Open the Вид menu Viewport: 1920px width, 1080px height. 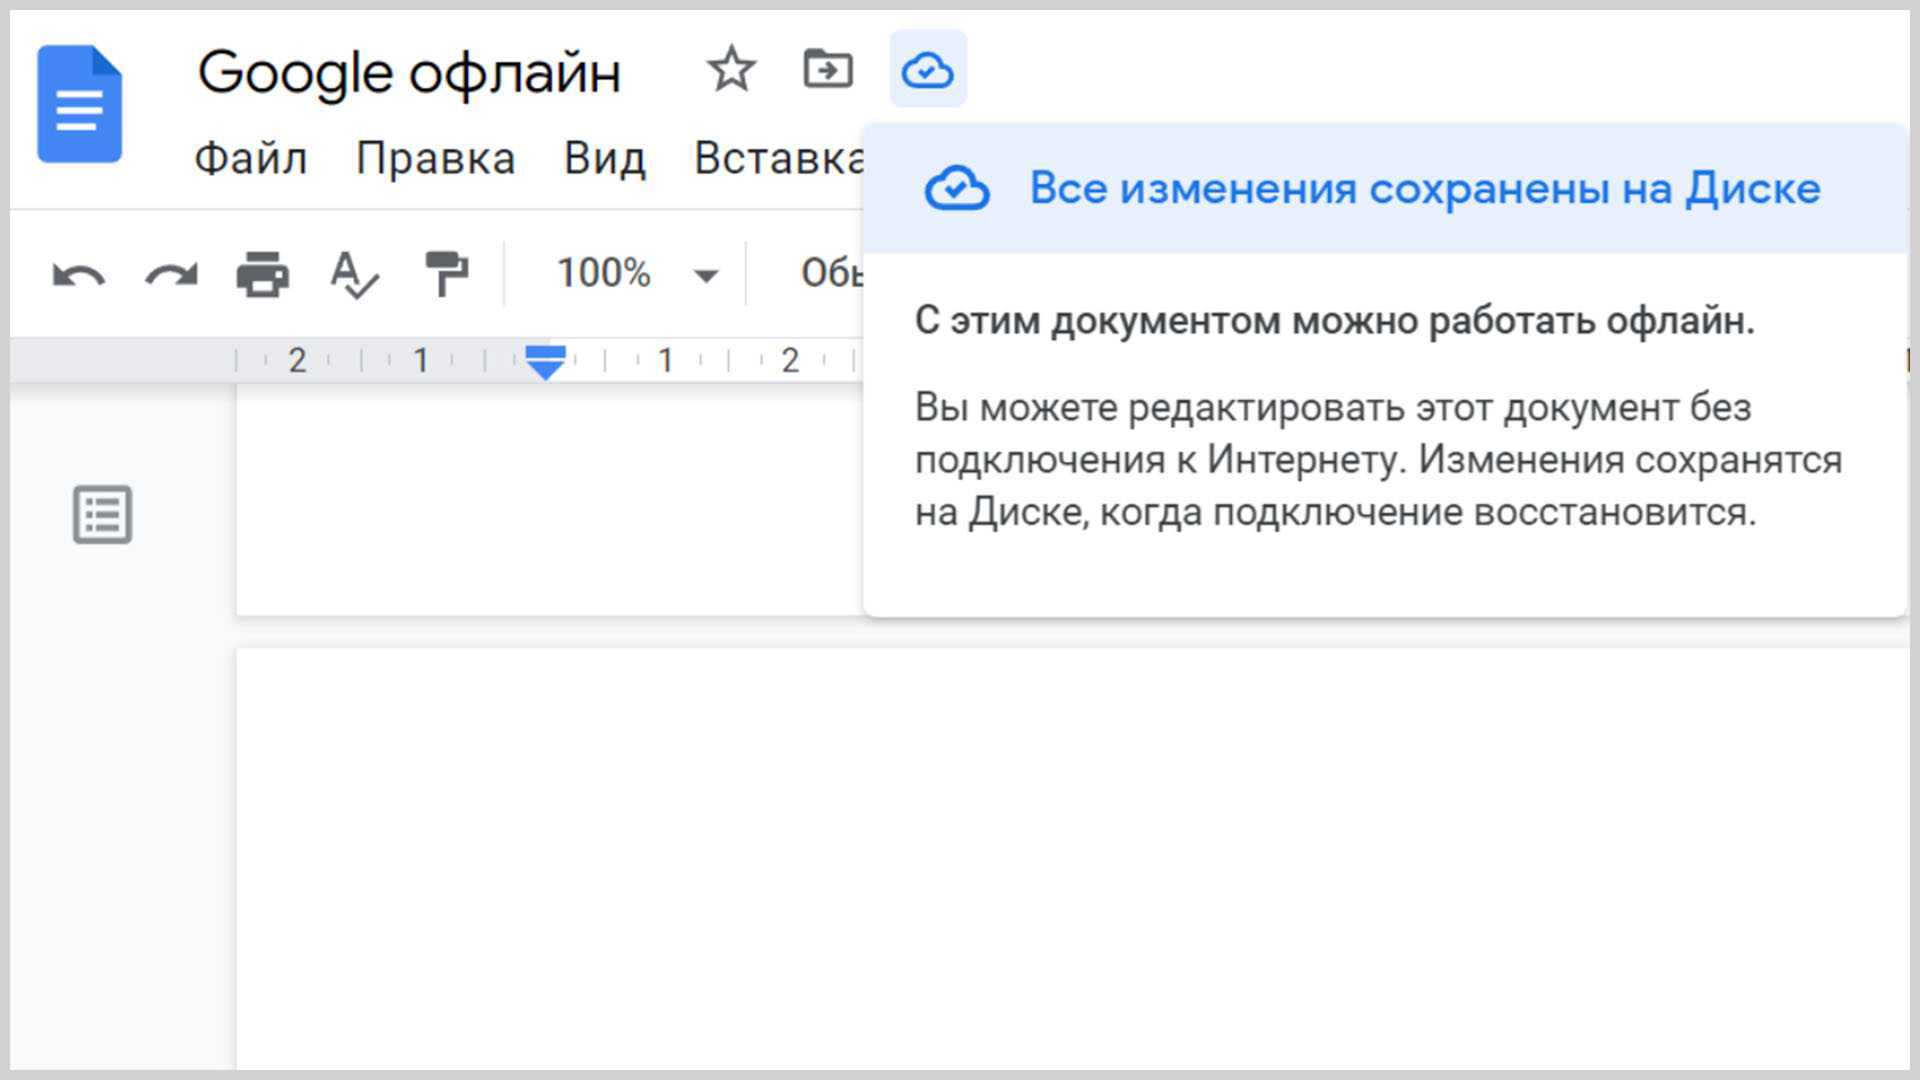click(604, 158)
